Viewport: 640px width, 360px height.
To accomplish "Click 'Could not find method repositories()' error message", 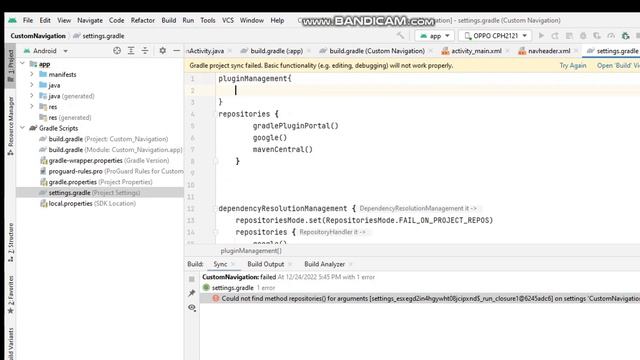I will click(x=431, y=298).
